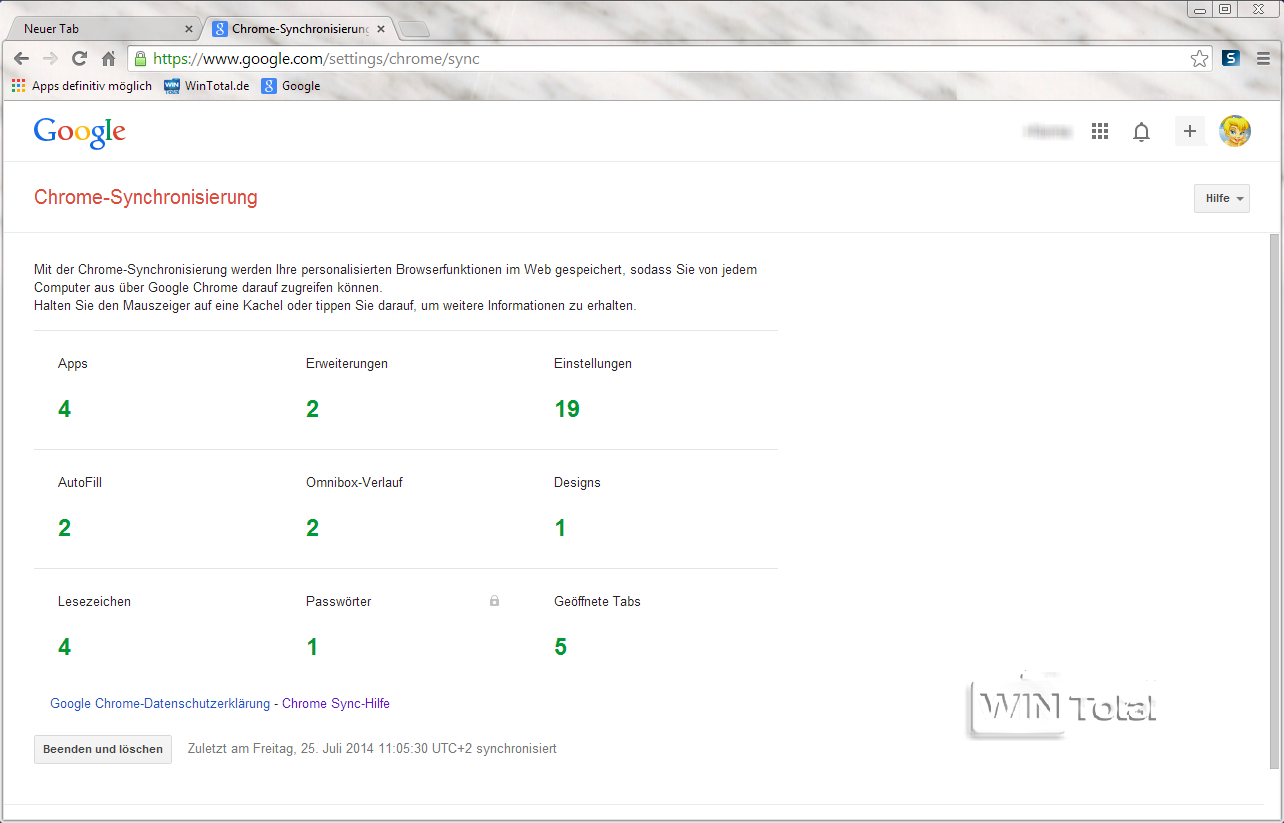Open a new tab with the tab strip button
Image resolution: width=1284 pixels, height=823 pixels.
coord(413,29)
